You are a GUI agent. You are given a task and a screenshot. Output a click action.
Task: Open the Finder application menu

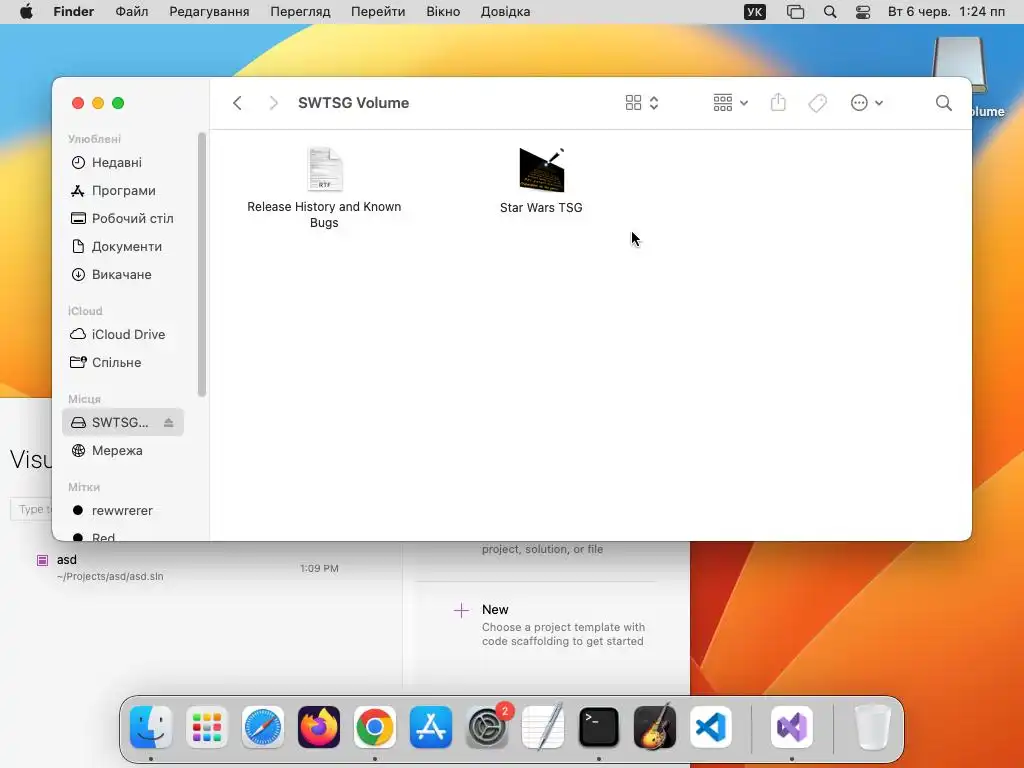tap(74, 12)
